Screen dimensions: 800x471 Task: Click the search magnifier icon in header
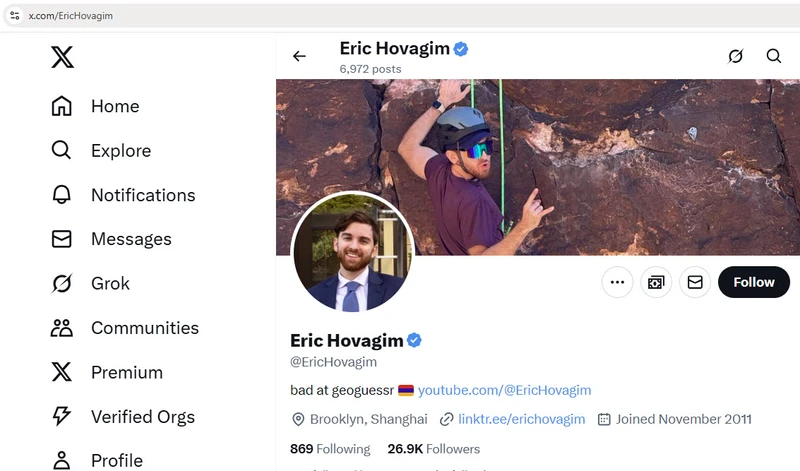tap(774, 56)
